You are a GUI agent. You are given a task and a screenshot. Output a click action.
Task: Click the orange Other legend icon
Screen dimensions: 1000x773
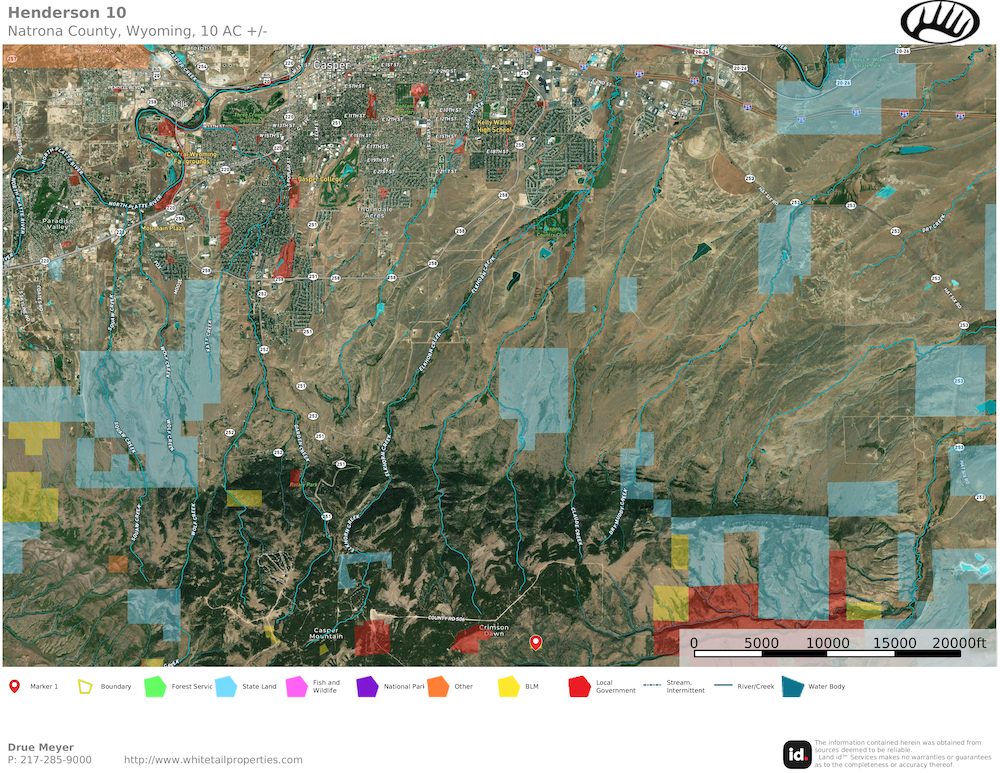(438, 686)
